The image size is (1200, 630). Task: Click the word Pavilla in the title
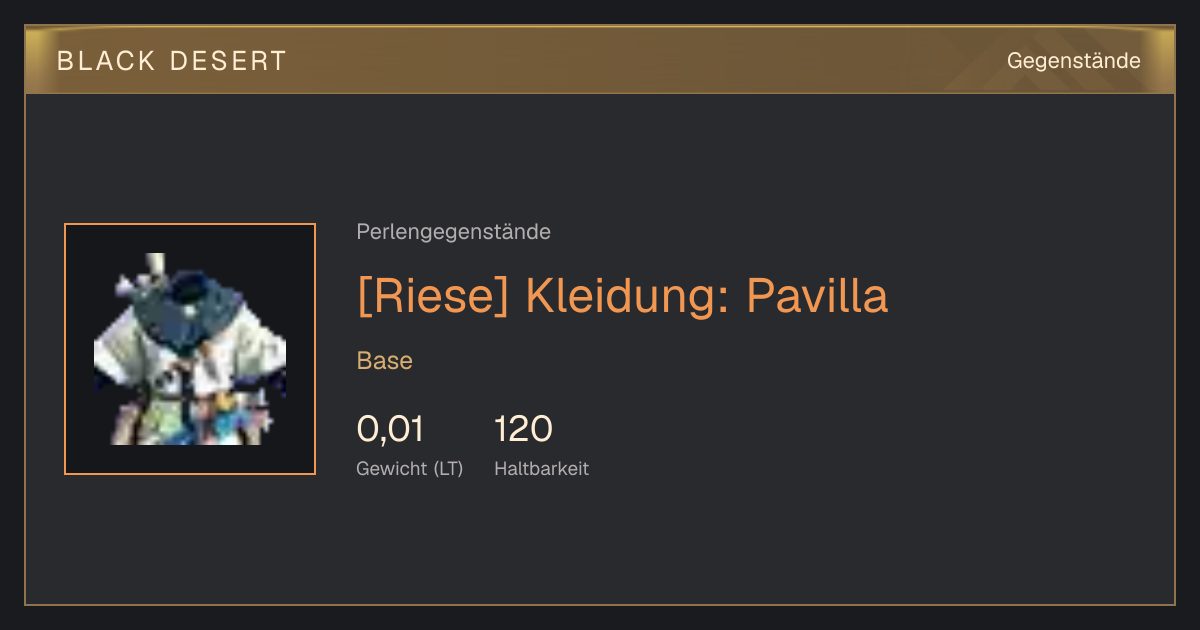point(817,296)
